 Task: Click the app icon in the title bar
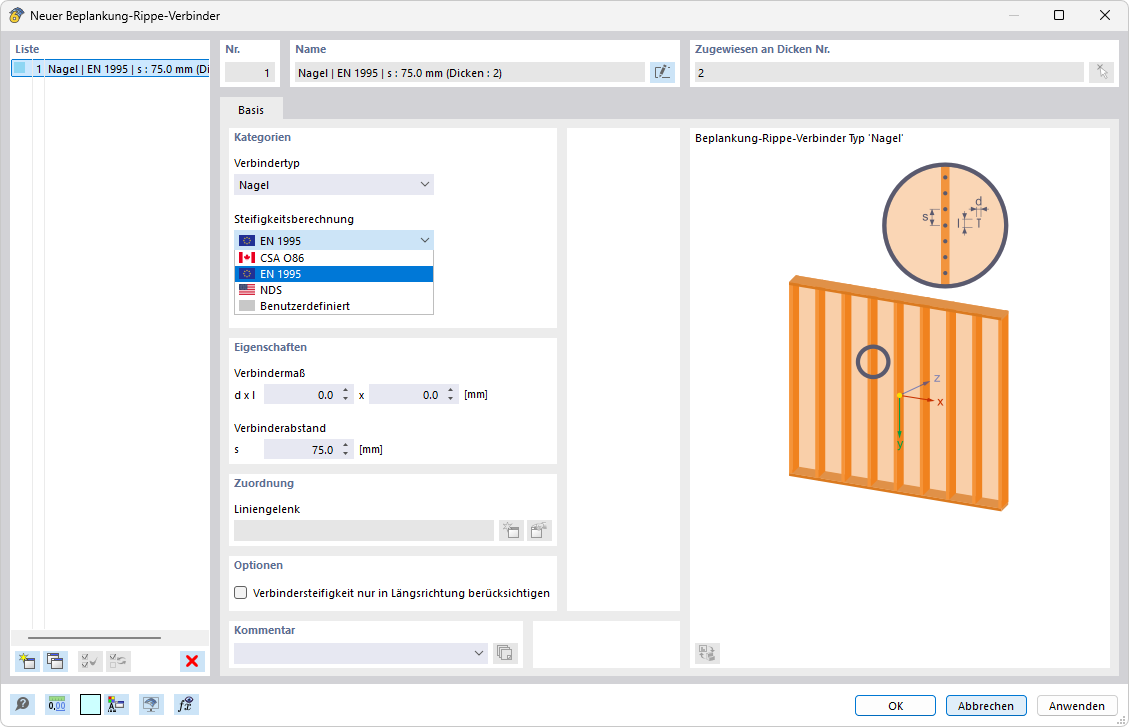[x=16, y=15]
